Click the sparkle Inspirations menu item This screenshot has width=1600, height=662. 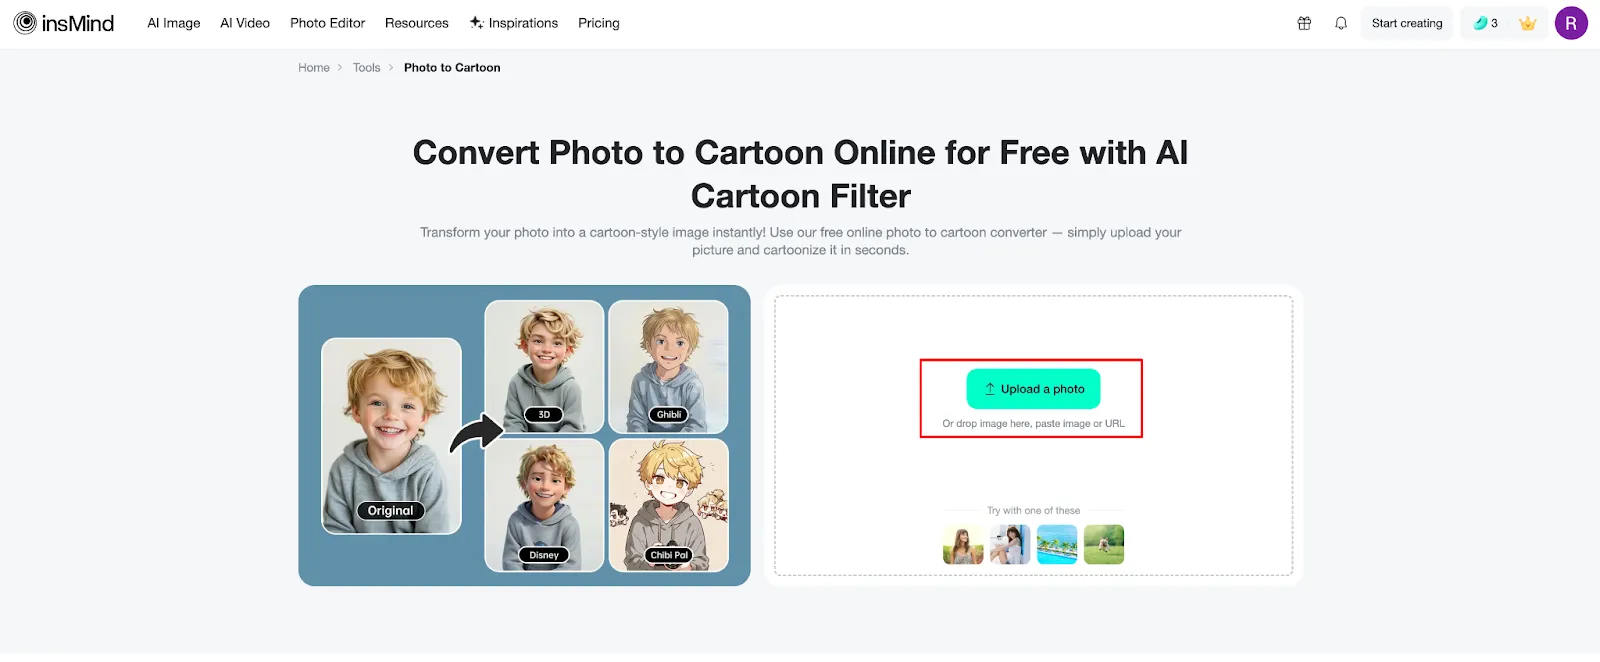[x=514, y=23]
